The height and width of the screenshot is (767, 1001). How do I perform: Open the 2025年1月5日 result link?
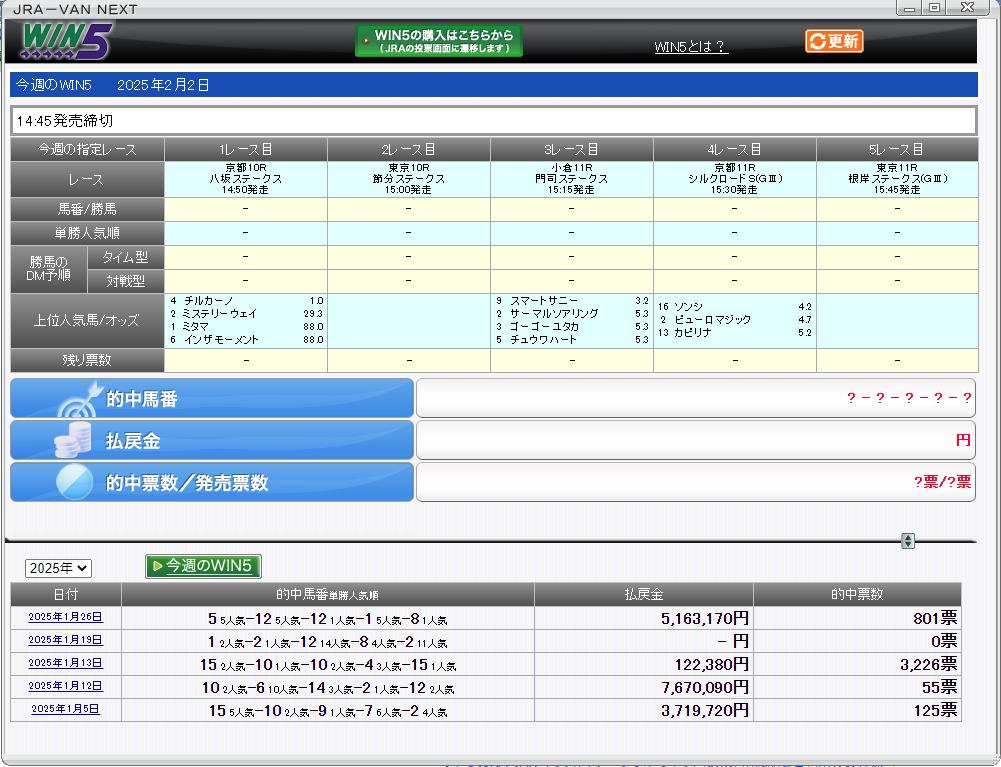66,709
